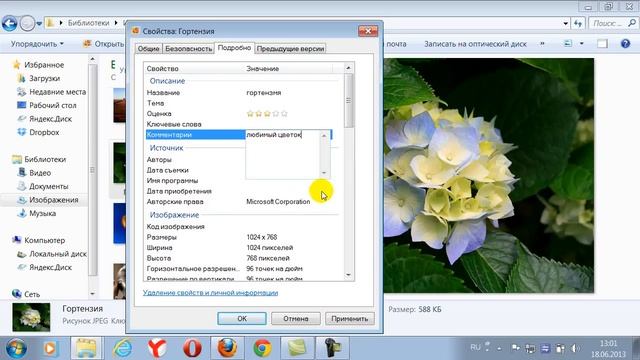Click the RU language indicator in the tray

coord(475,347)
